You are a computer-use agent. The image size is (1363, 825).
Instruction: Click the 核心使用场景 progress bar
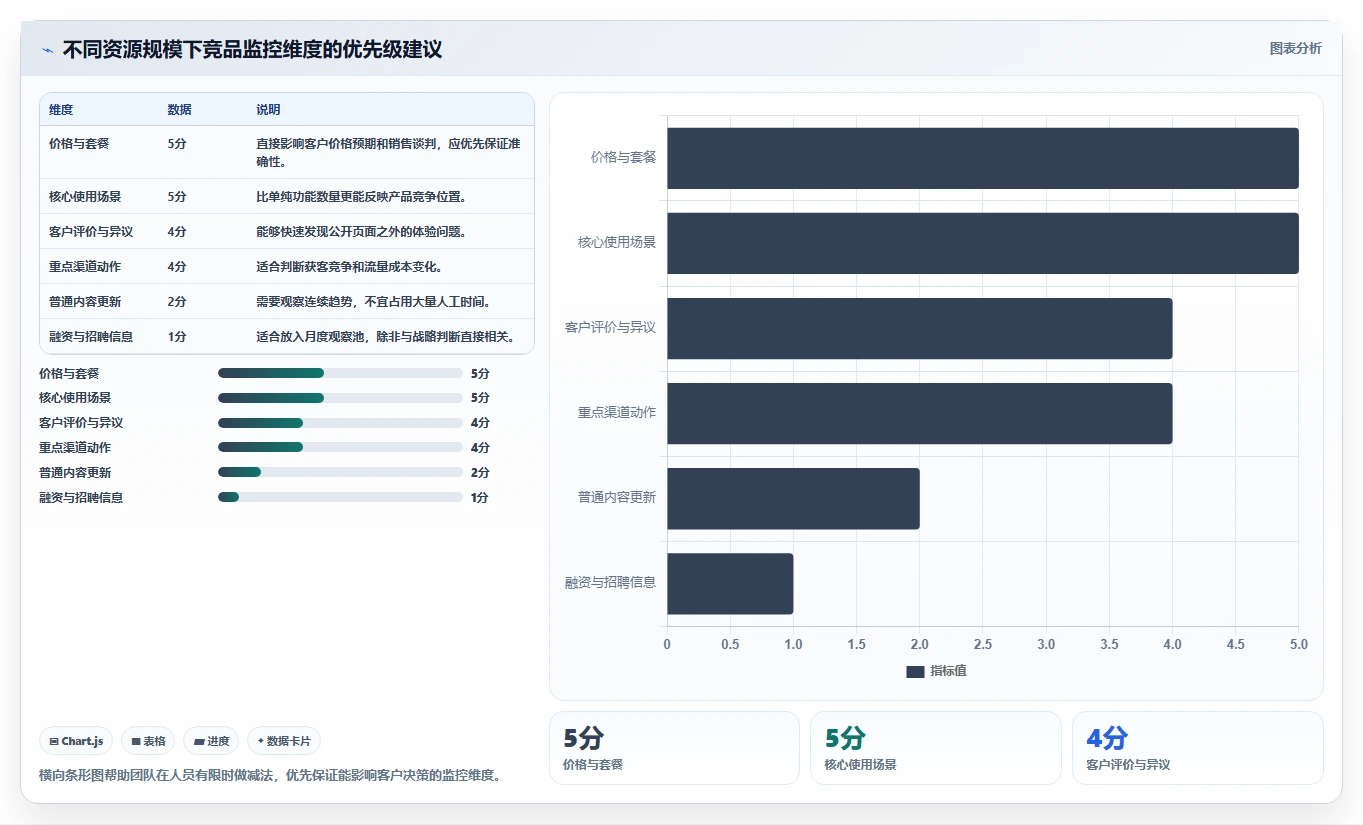click(x=340, y=398)
